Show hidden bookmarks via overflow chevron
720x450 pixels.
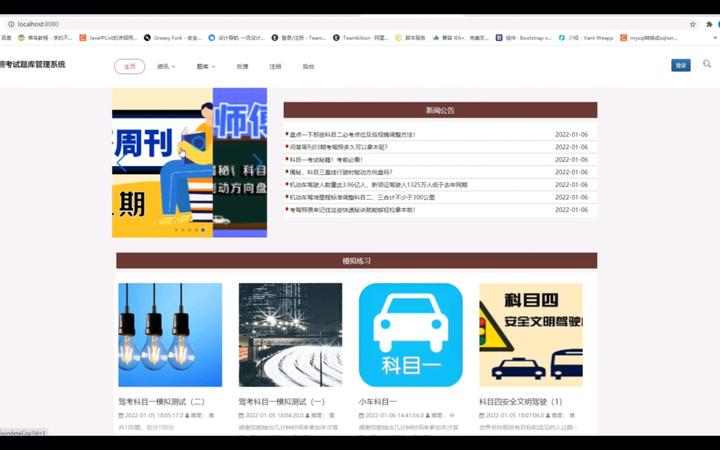point(715,38)
